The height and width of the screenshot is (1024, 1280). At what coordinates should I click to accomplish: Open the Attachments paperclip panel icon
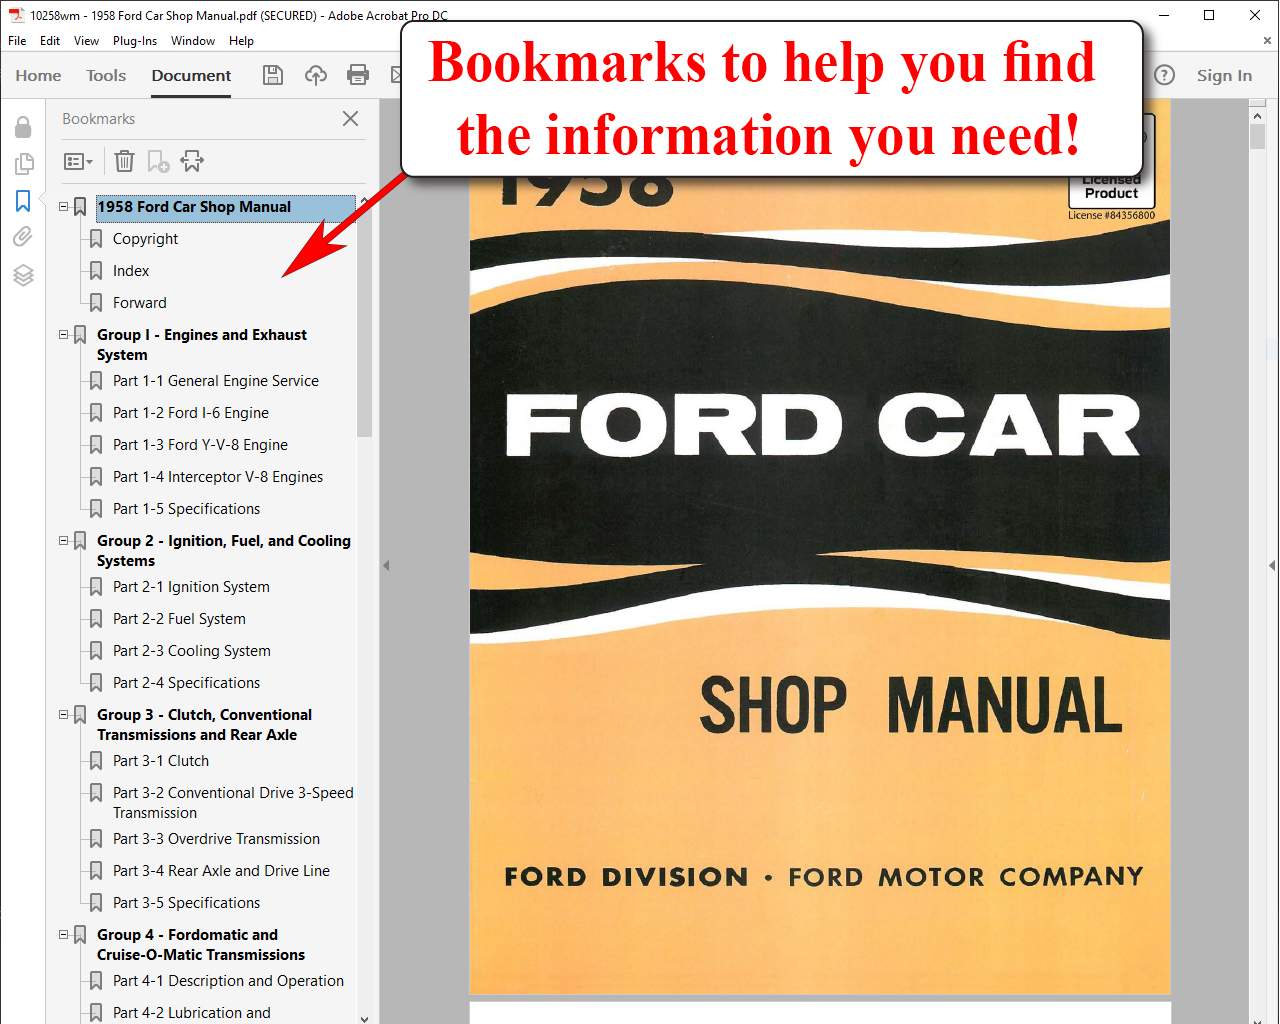[23, 237]
